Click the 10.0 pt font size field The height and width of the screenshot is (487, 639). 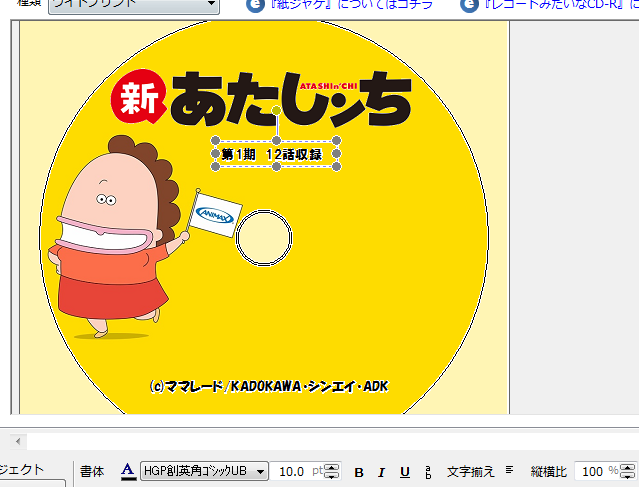[x=297, y=472]
